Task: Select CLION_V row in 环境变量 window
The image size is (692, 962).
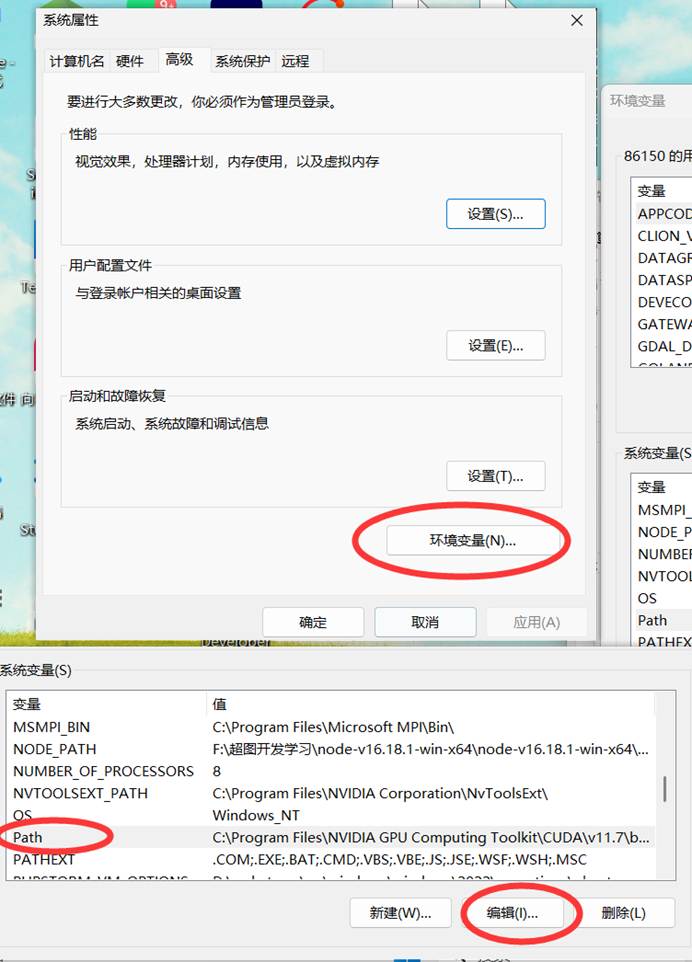Action: tap(664, 236)
